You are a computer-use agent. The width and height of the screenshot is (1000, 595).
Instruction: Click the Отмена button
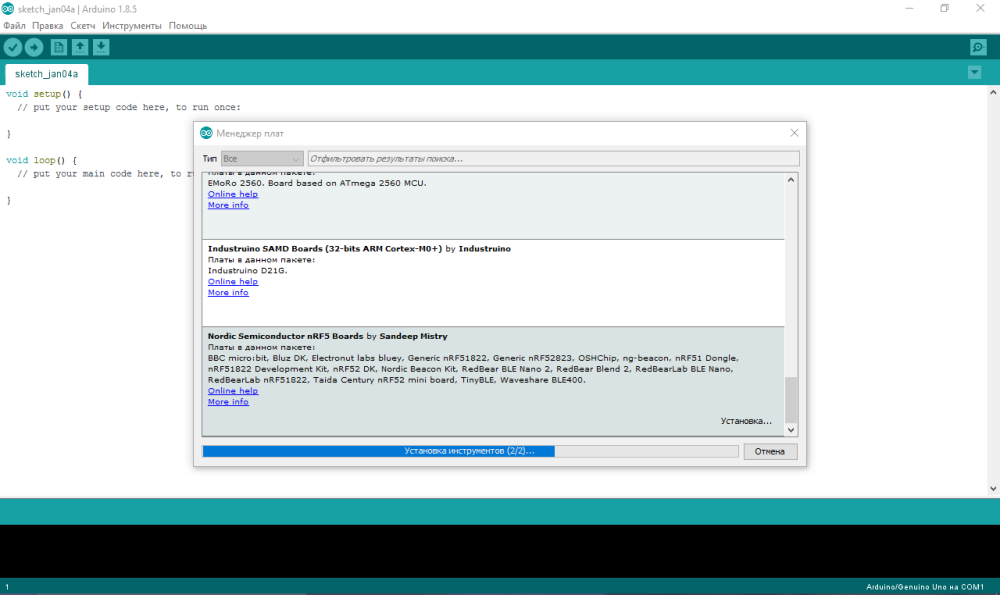pos(770,451)
